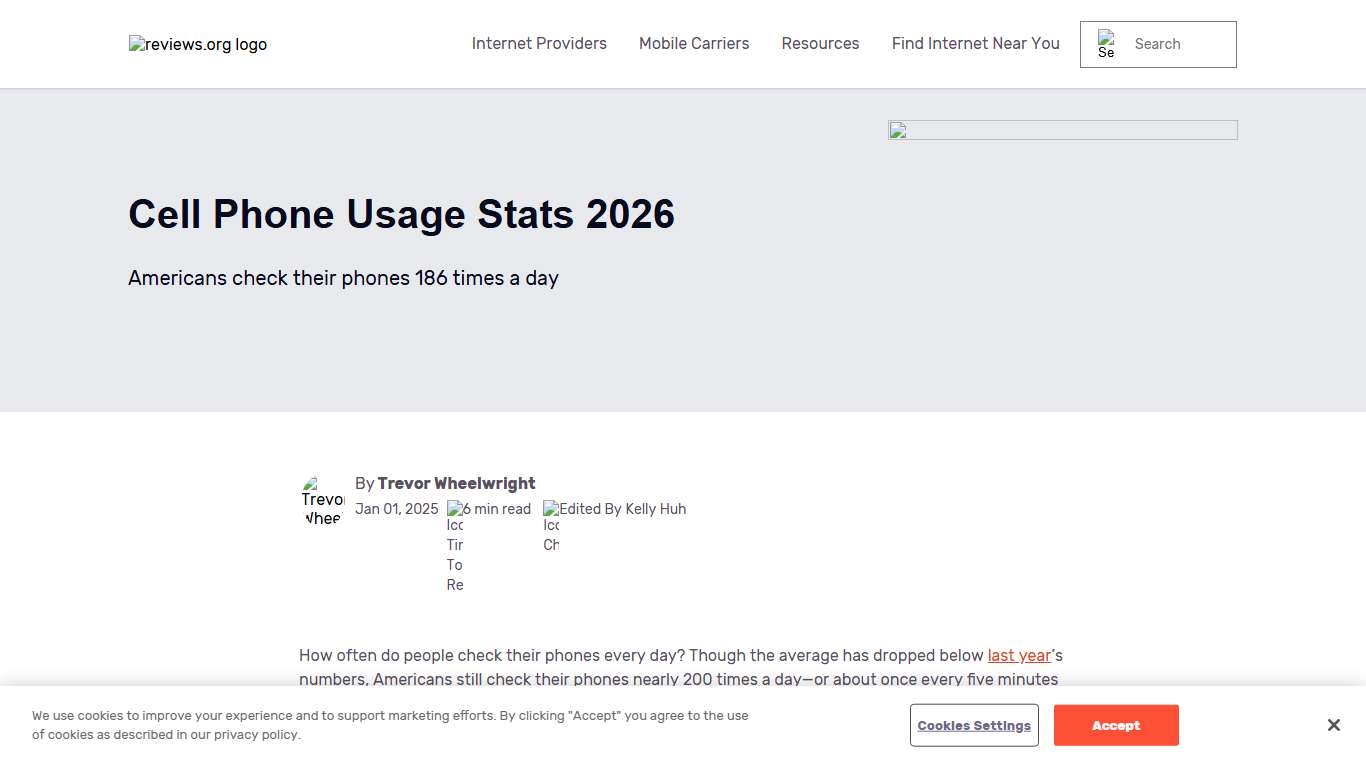1366x768 pixels.
Task: Dismiss the cookie banner with the X
Action: pyautogui.click(x=1333, y=725)
